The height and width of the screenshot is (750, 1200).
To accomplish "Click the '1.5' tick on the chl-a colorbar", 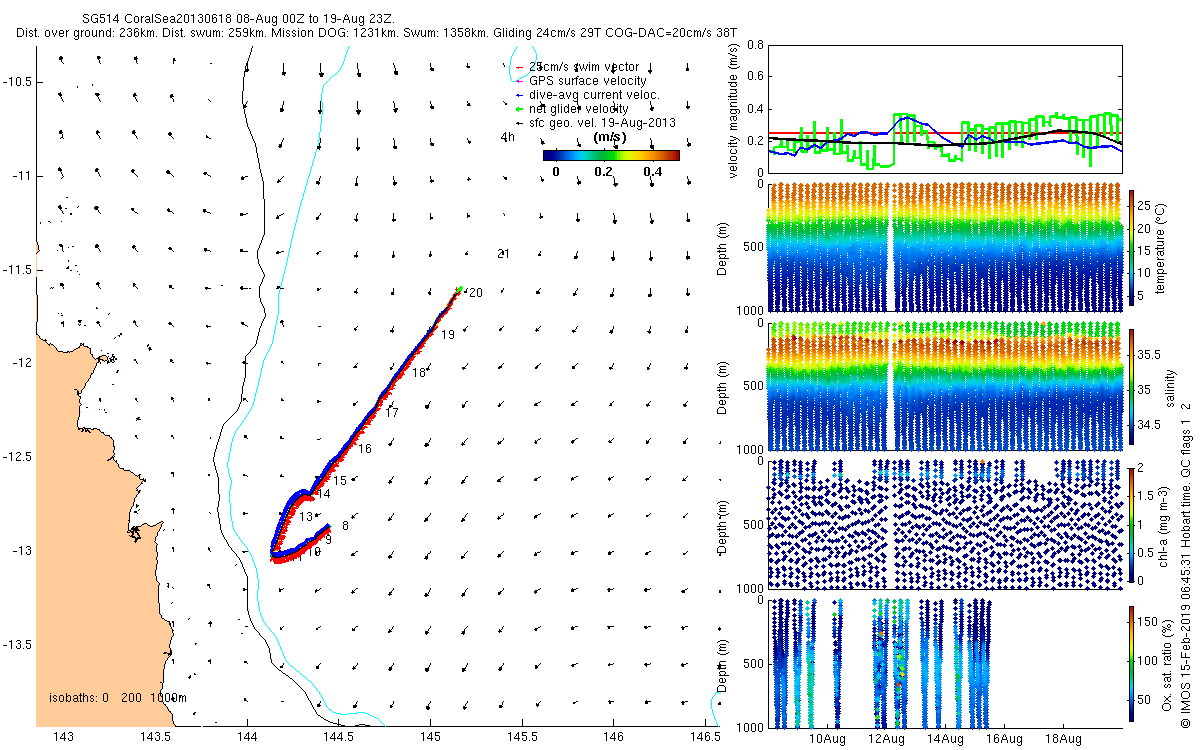I will pyautogui.click(x=1146, y=495).
